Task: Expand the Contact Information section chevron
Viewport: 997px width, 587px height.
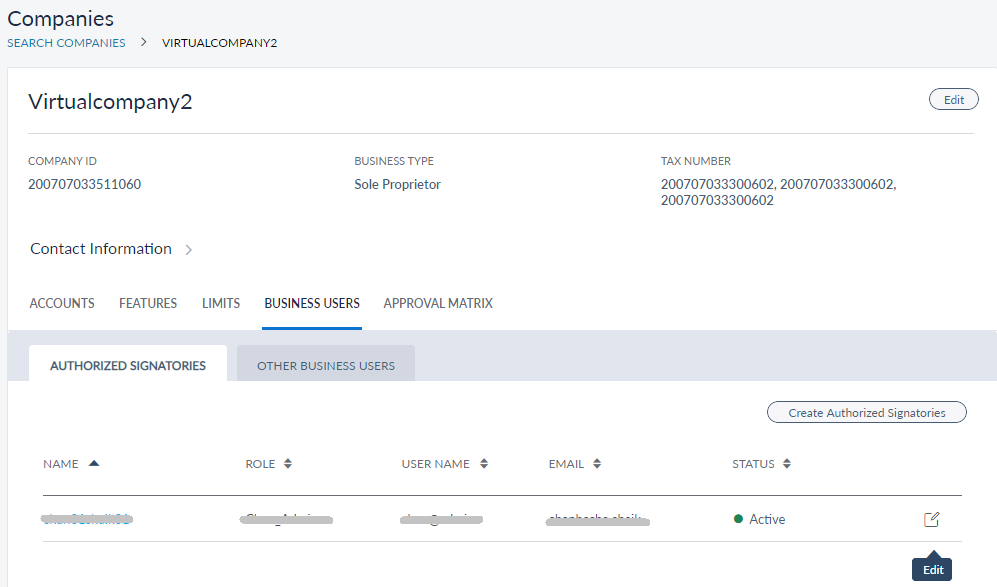Action: (189, 250)
